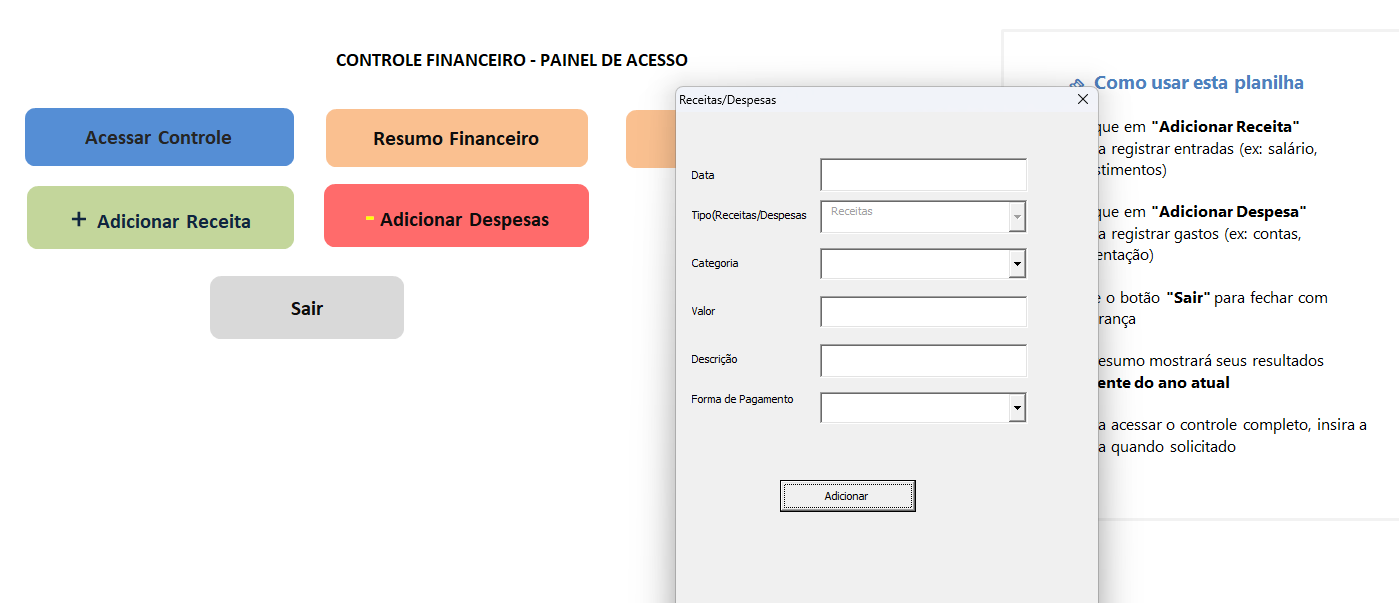This screenshot has height=603, width=1399.
Task: Click the Valor input box
Action: pos(922,311)
